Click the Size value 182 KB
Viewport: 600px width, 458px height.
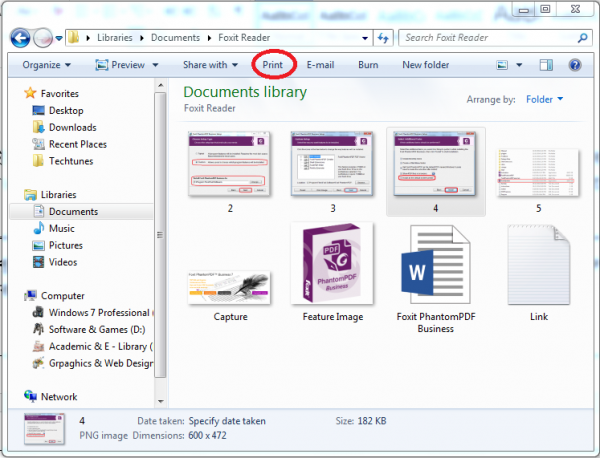(x=372, y=421)
